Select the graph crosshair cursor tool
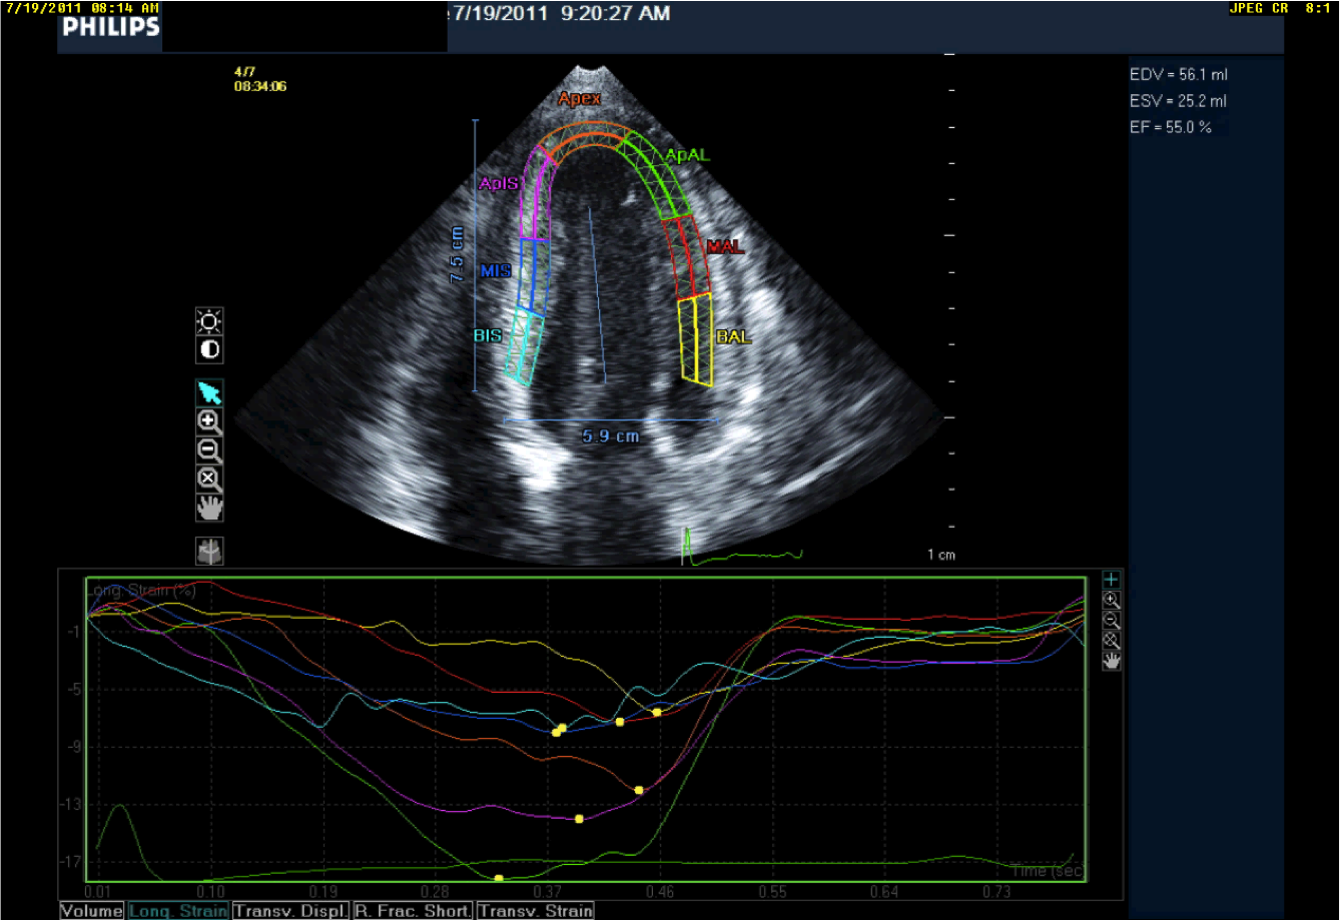 pyautogui.click(x=1112, y=579)
